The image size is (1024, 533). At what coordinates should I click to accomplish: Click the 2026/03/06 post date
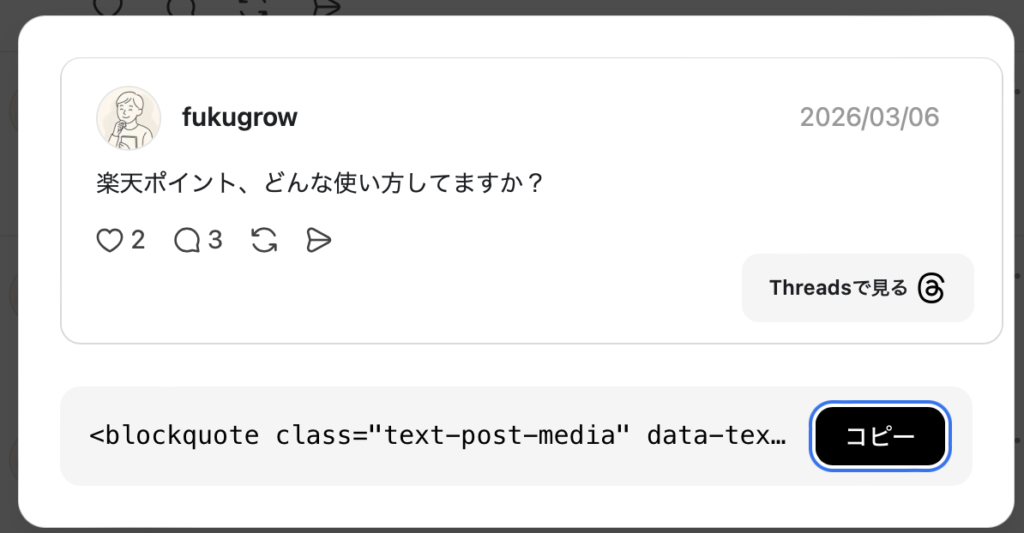(x=869, y=118)
